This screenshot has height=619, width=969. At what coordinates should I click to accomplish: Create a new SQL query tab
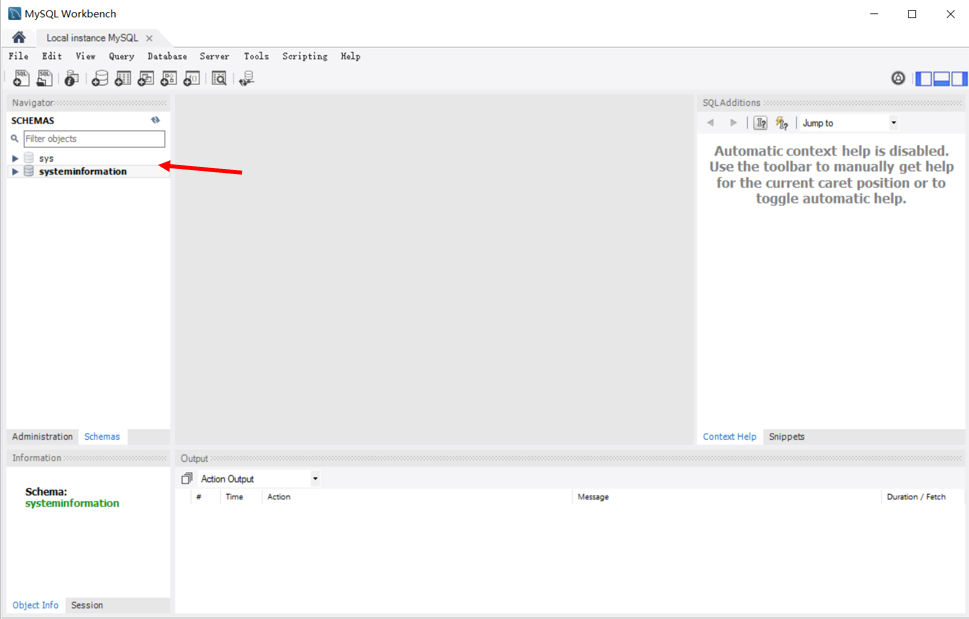pos(21,78)
